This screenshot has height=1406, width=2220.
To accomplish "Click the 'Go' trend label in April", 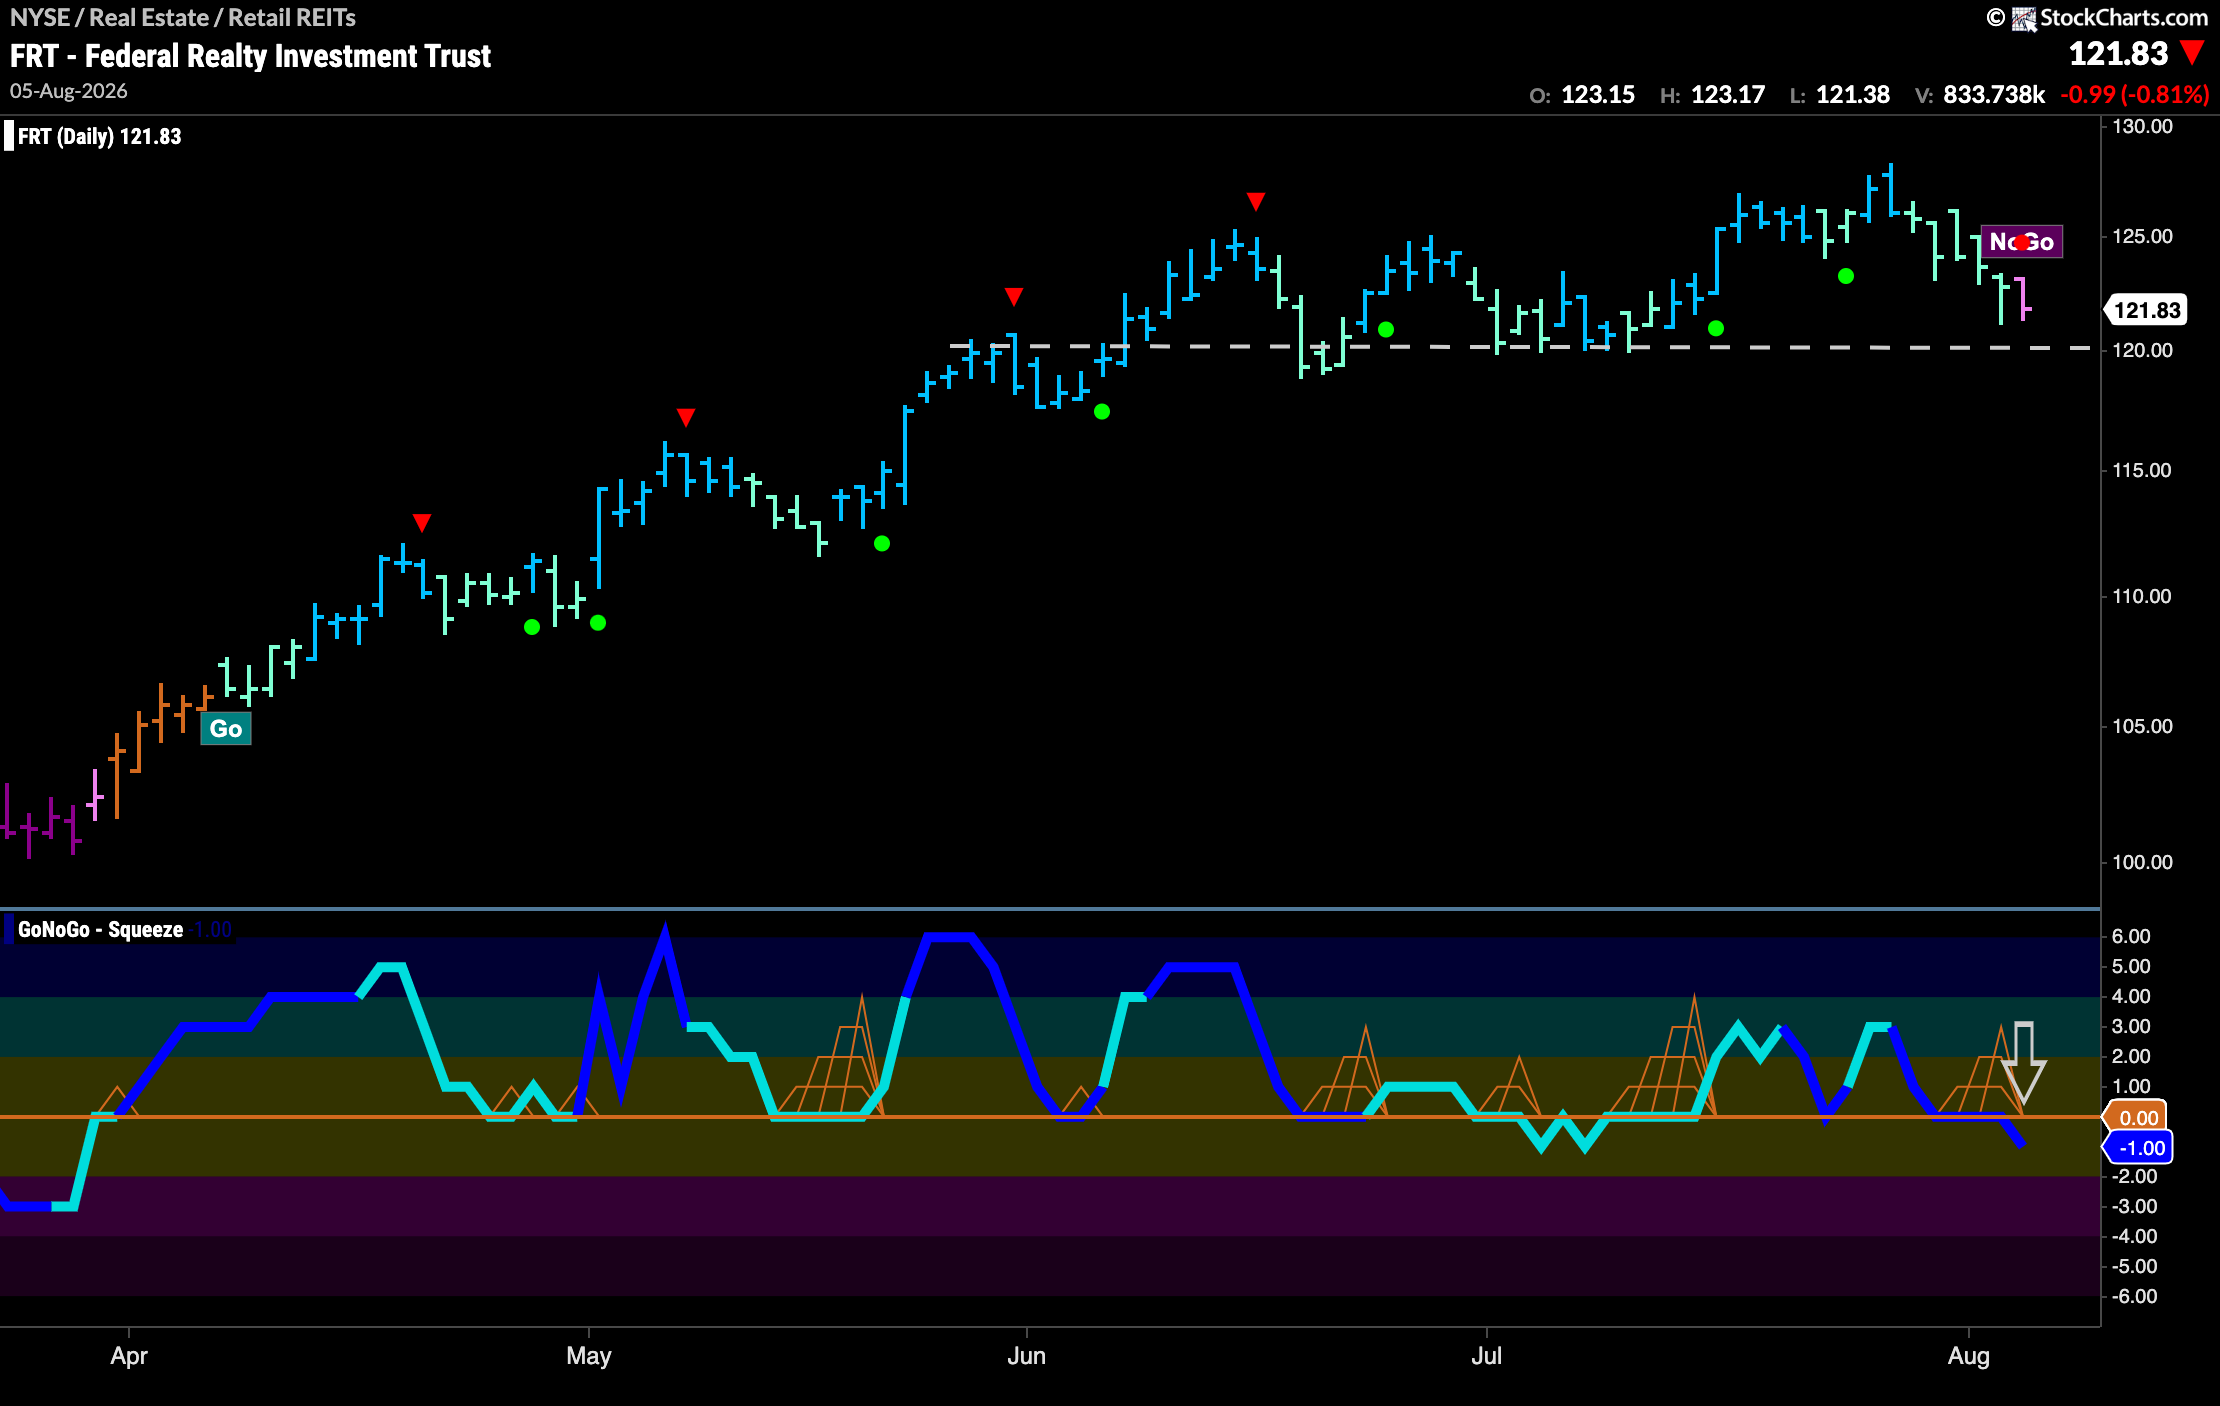I will click(x=226, y=728).
